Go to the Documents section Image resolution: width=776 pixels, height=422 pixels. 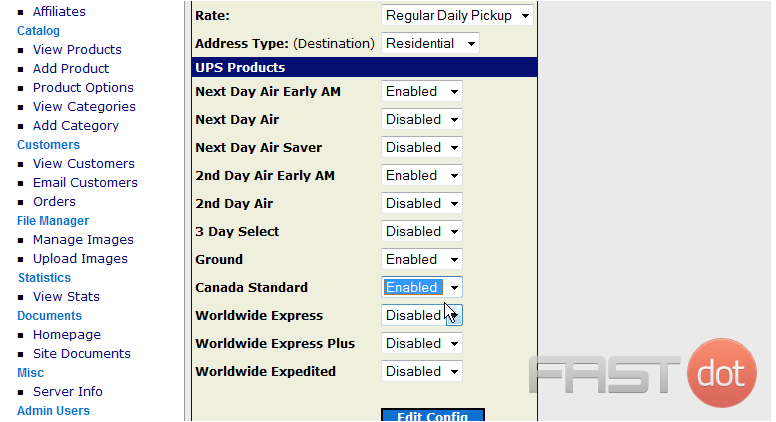pyautogui.click(x=49, y=316)
